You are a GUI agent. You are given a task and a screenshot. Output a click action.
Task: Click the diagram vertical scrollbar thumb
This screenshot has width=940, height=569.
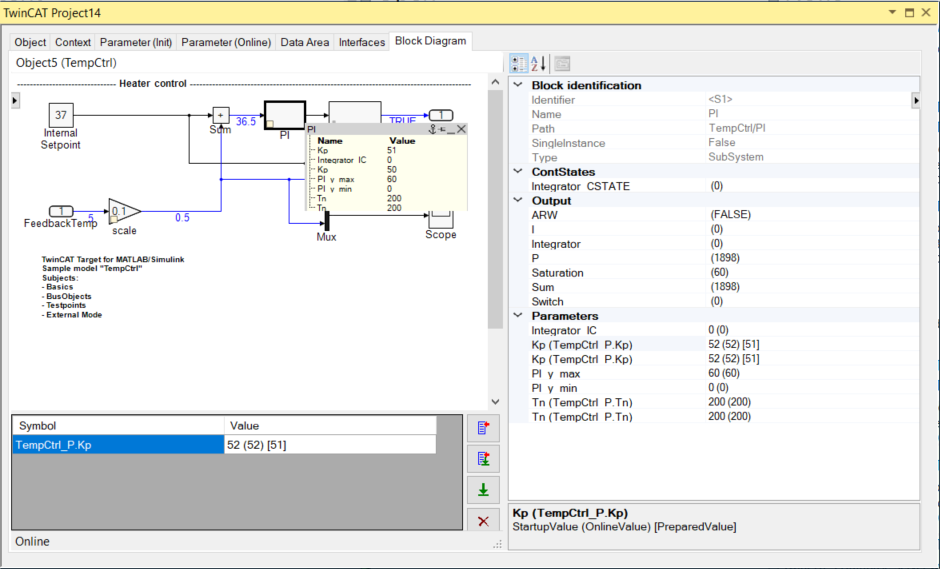click(x=495, y=209)
